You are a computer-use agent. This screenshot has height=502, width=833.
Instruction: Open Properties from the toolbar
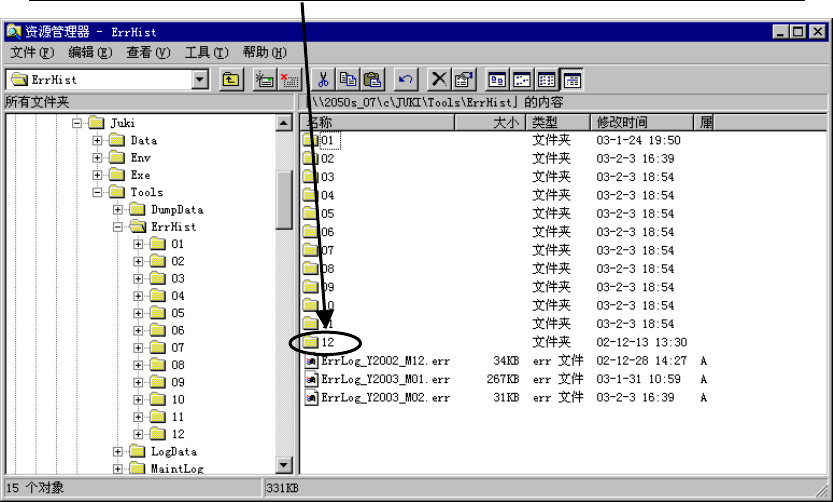(x=463, y=80)
